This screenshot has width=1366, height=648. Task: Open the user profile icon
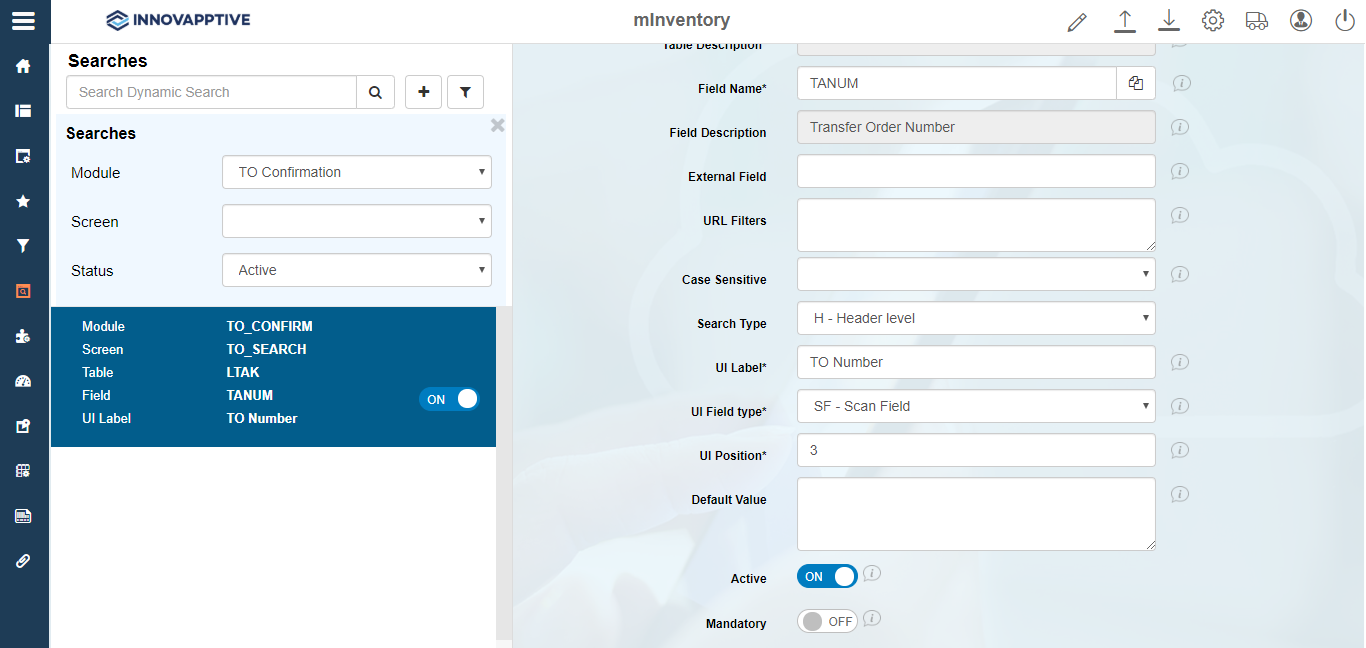click(1300, 21)
